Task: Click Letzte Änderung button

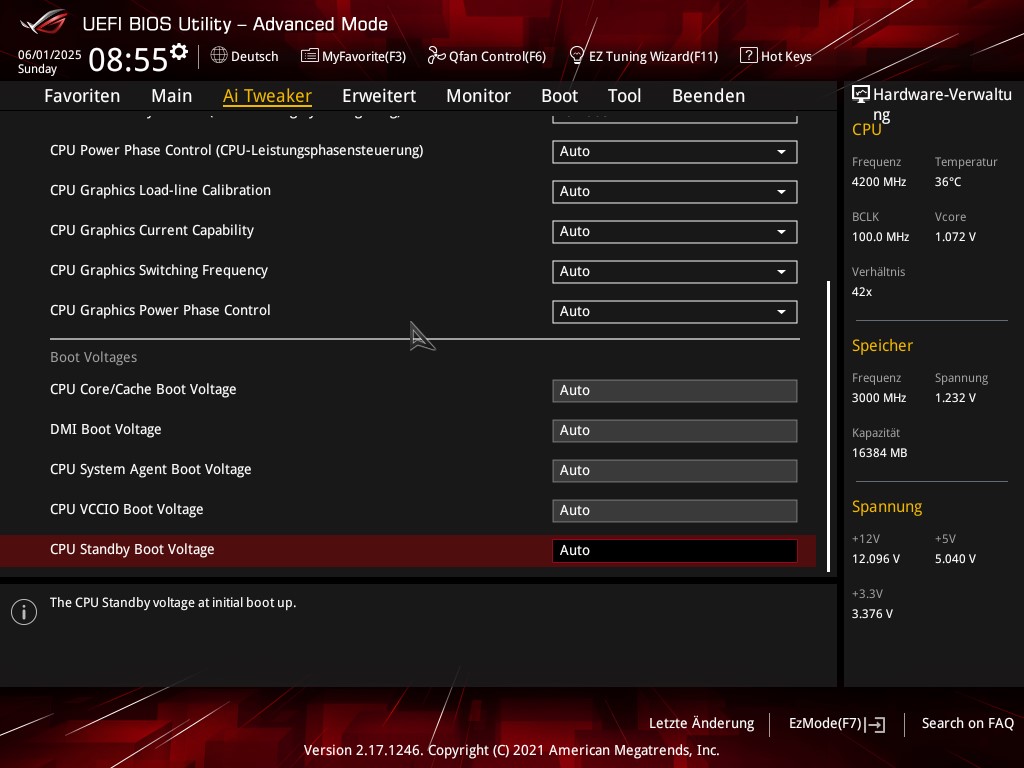Action: [701, 724]
